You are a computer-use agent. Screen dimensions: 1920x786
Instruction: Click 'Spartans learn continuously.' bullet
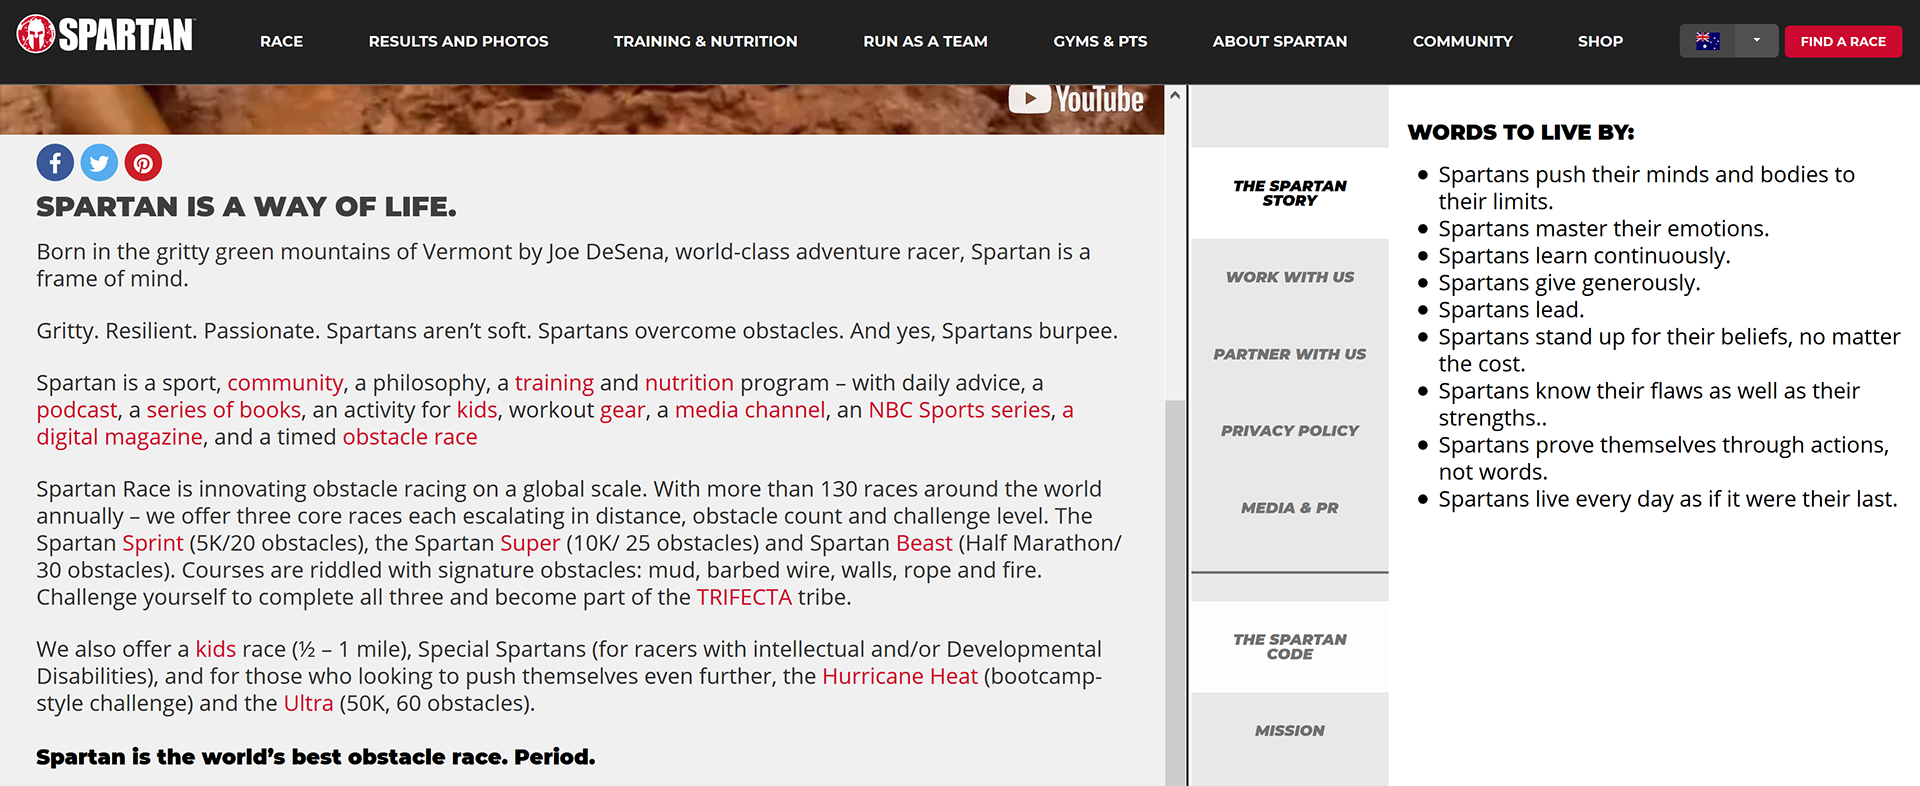tap(1584, 256)
